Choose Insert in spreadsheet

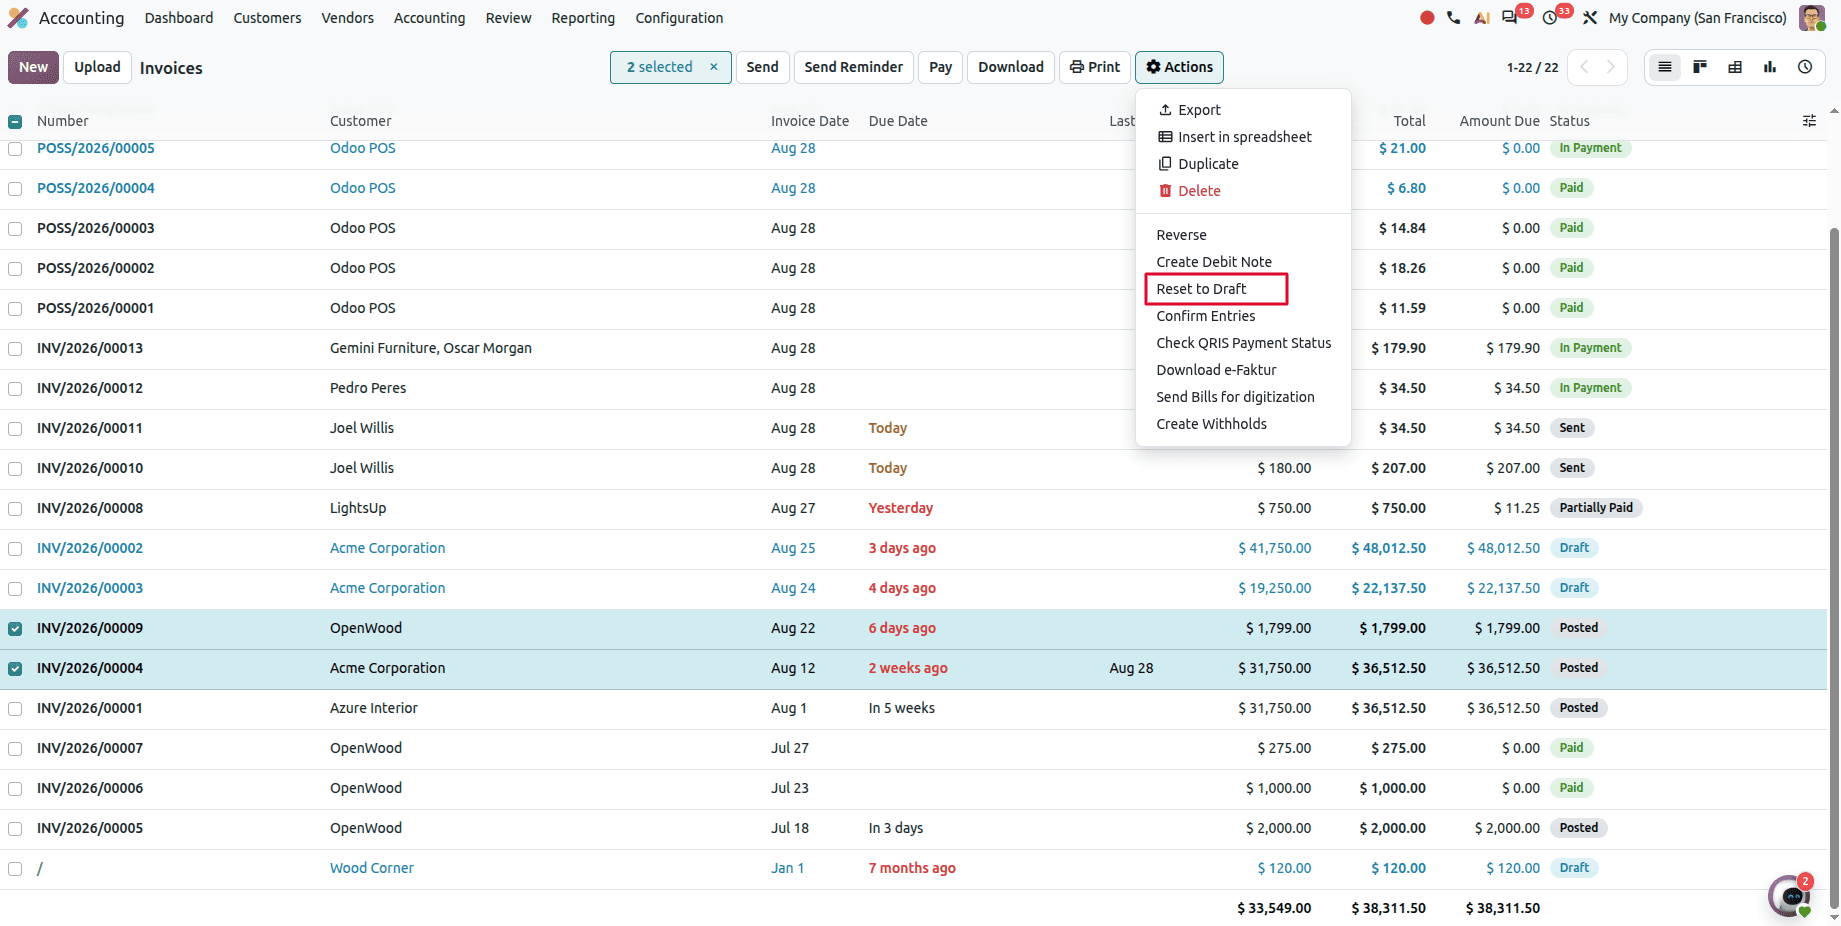[x=1243, y=137]
